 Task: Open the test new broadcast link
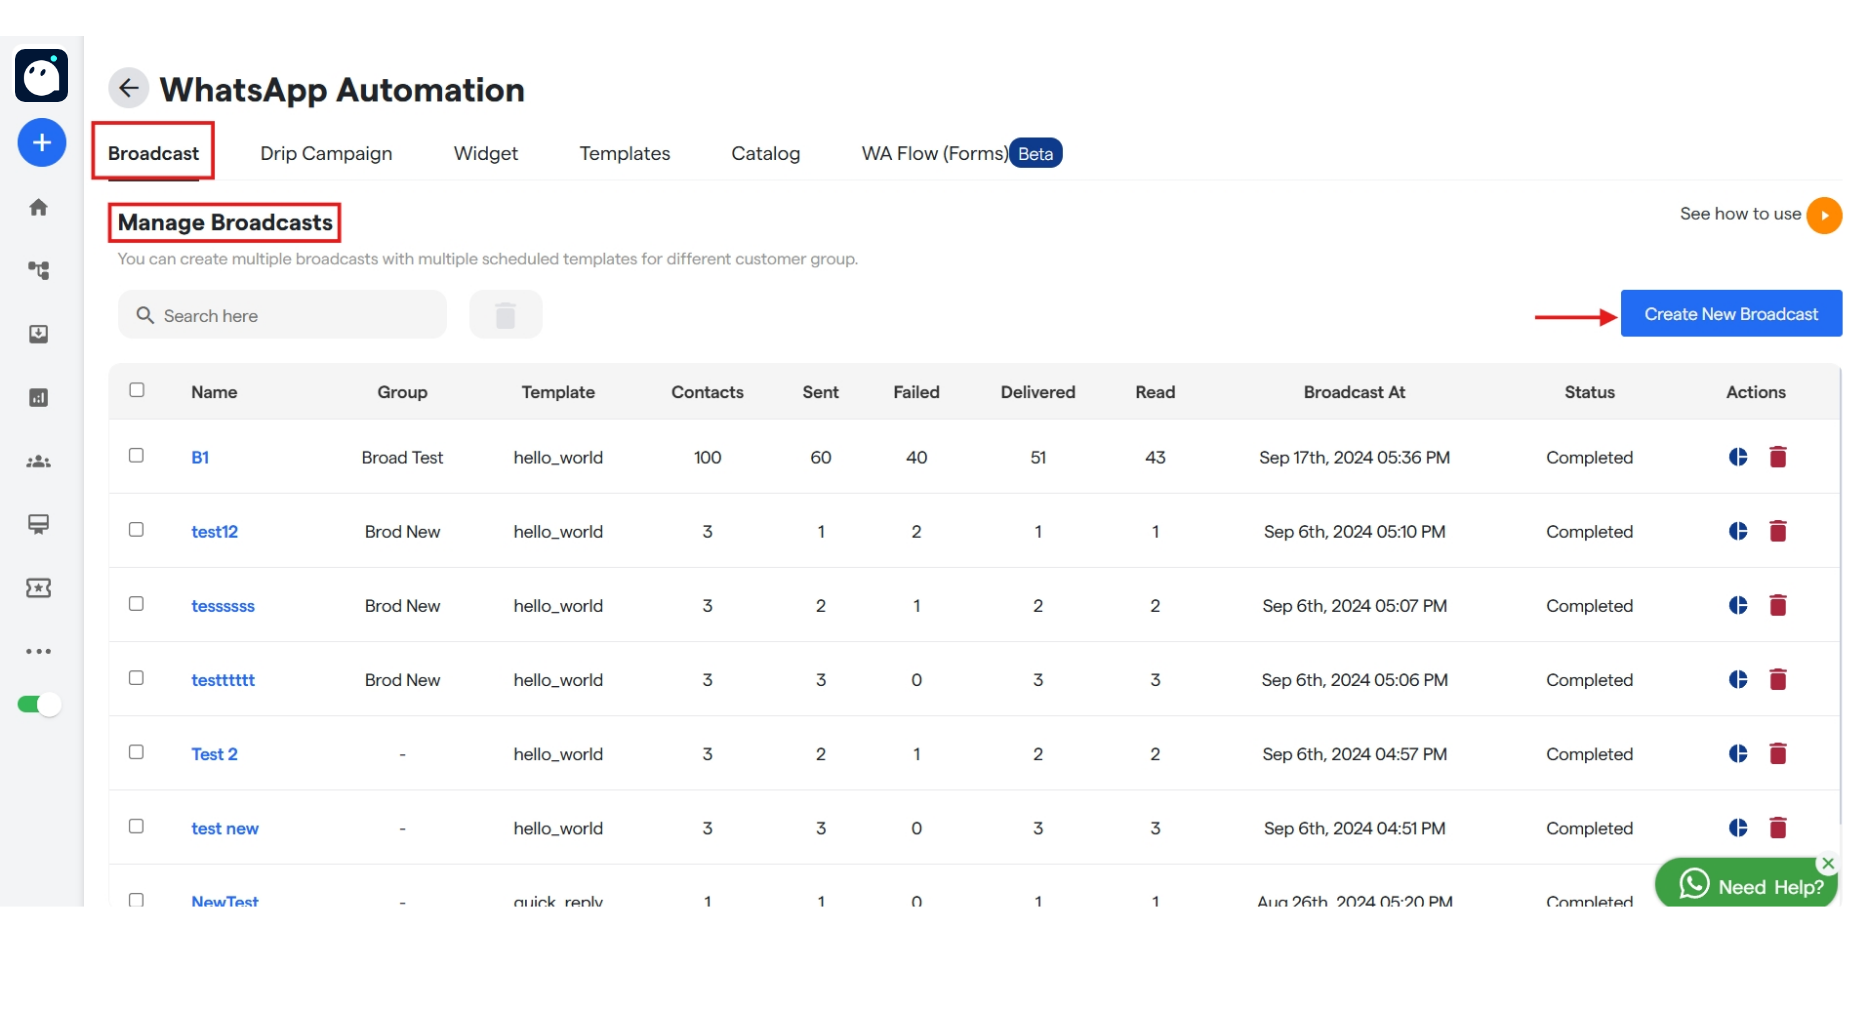(224, 828)
